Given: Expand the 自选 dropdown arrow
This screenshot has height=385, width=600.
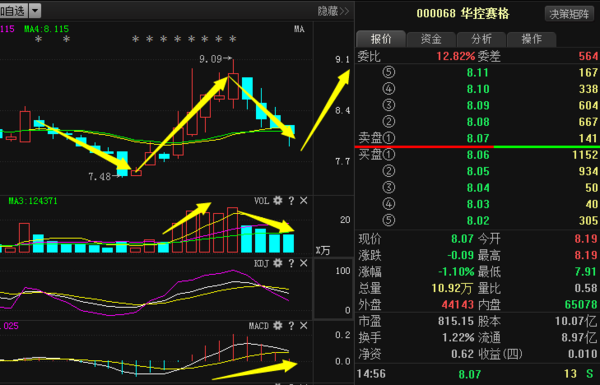Looking at the screenshot, I should [x=35, y=11].
